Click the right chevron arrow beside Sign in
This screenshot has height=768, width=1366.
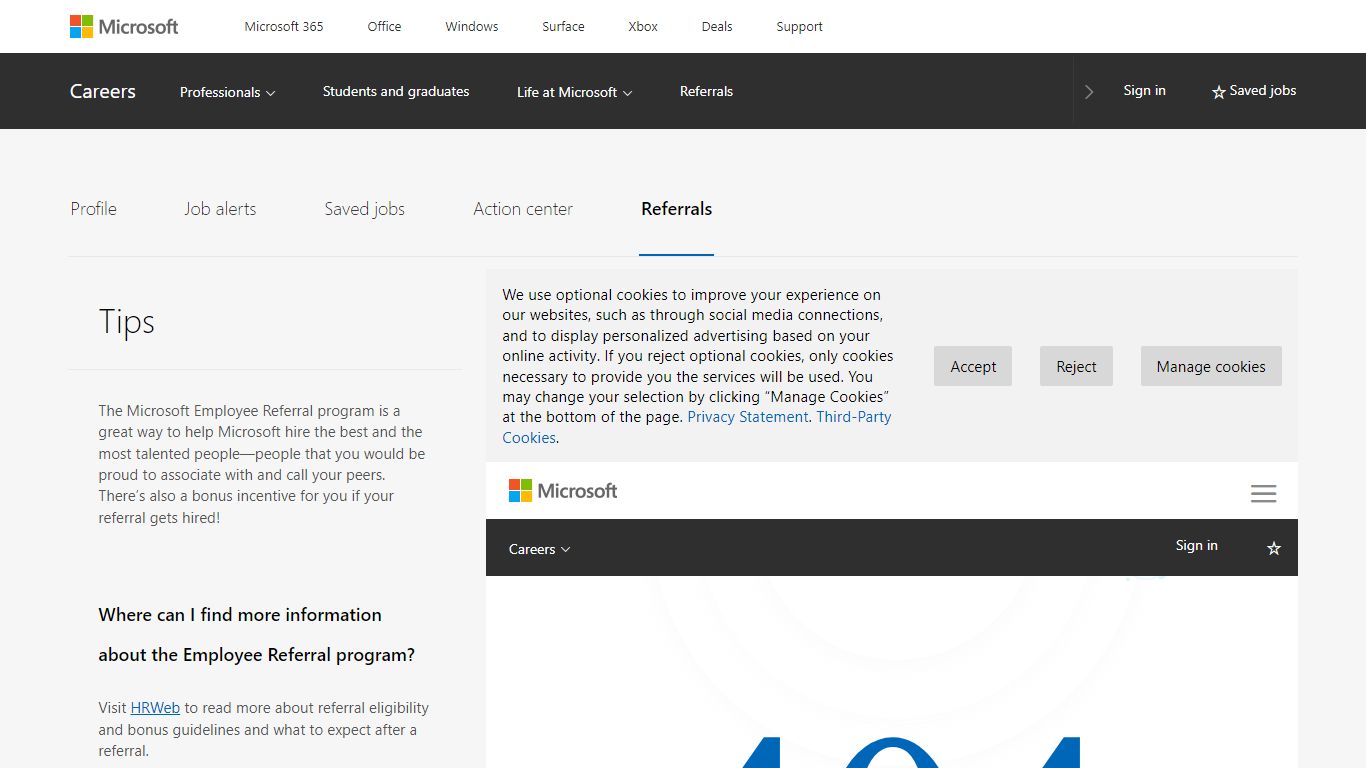tap(1089, 92)
